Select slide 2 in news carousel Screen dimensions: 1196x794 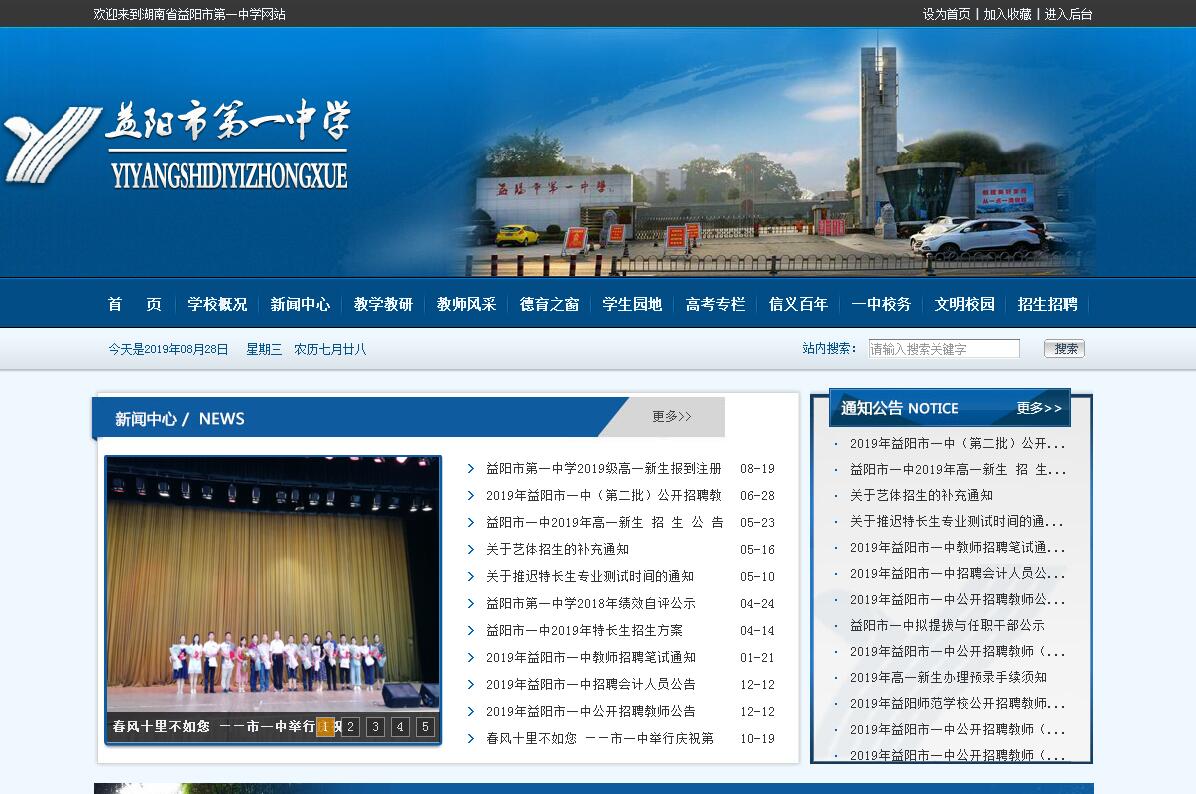(x=350, y=727)
